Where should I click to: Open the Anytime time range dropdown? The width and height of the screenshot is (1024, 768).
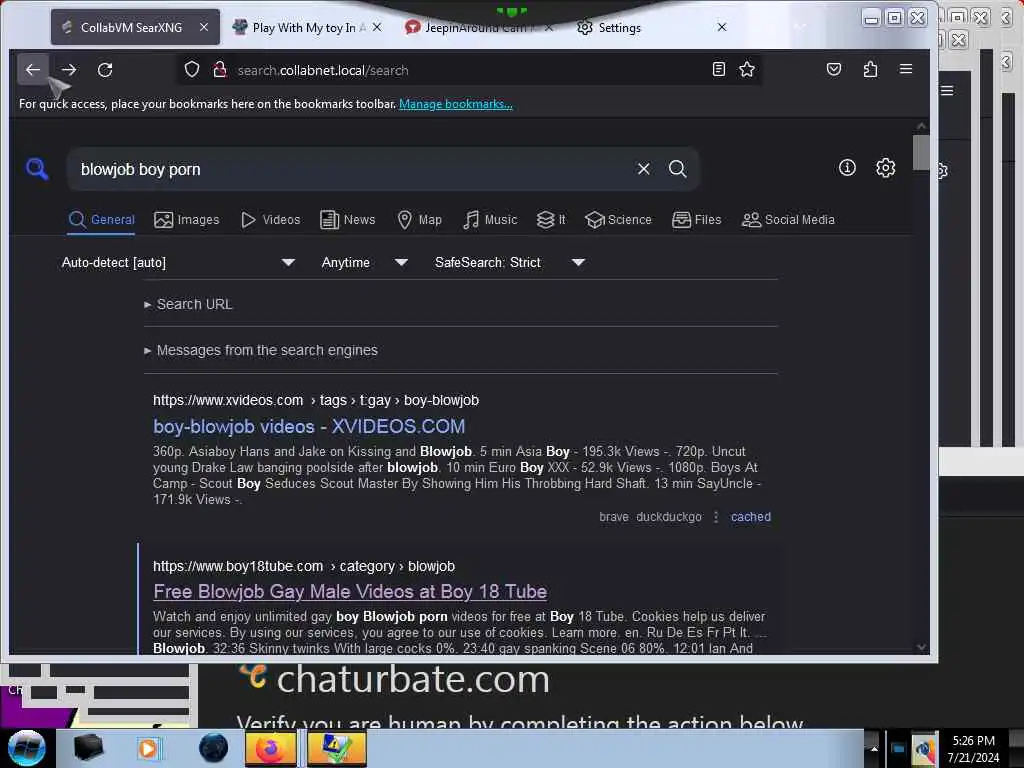click(364, 263)
